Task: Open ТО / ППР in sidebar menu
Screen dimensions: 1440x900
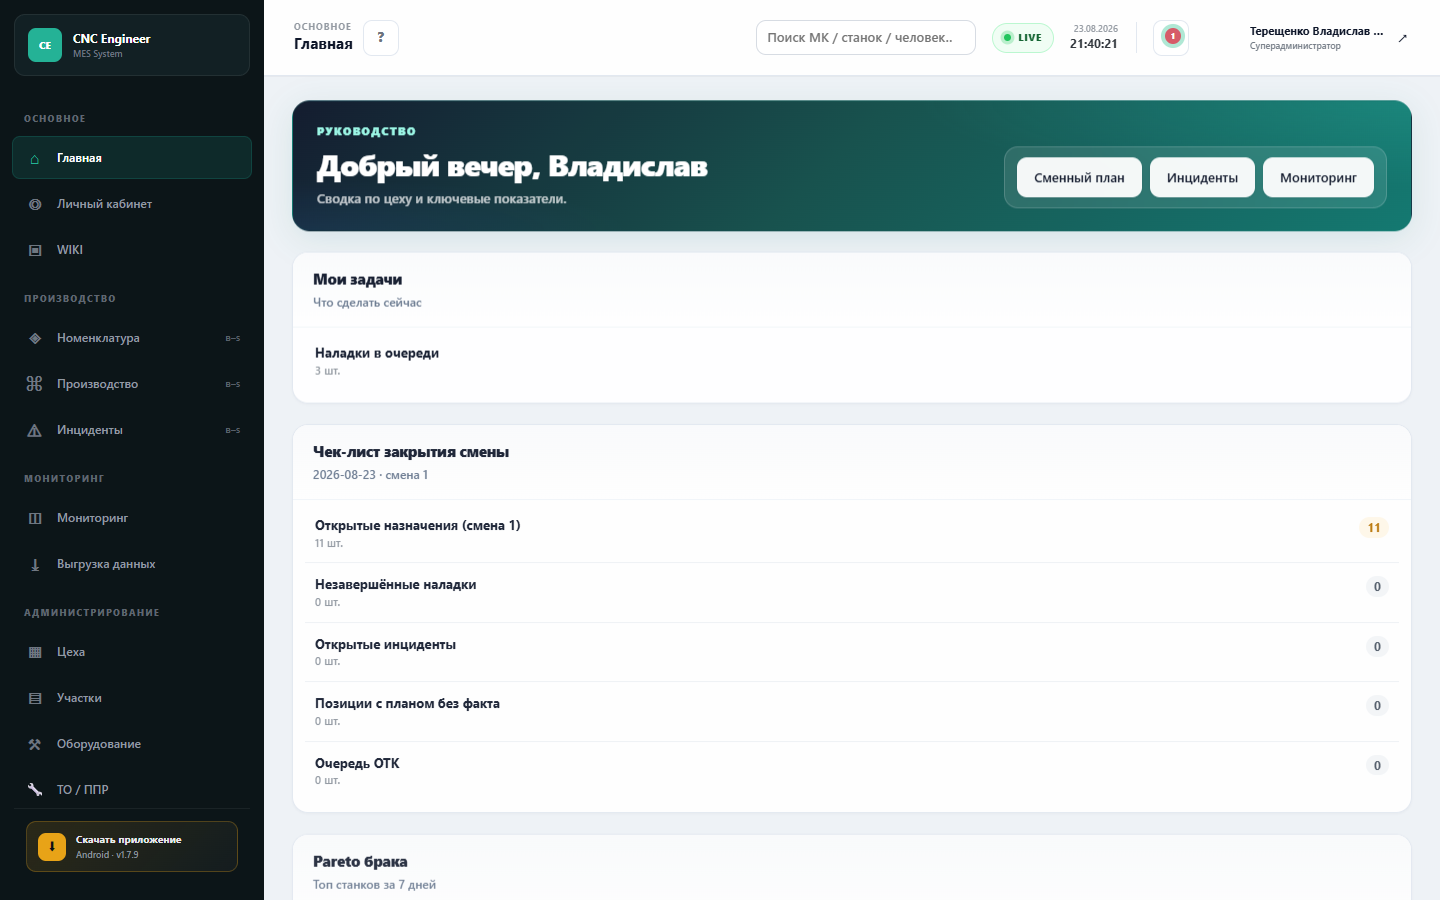Action: click(132, 790)
